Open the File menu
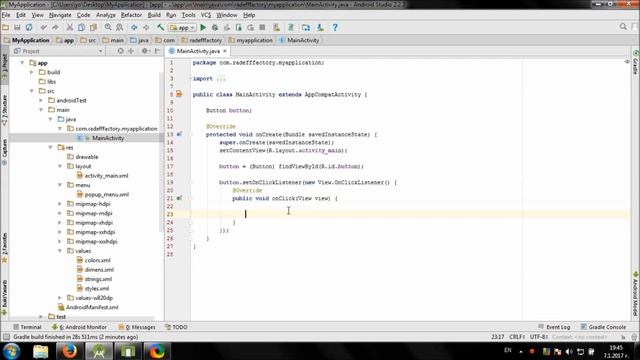 (x=6, y=15)
